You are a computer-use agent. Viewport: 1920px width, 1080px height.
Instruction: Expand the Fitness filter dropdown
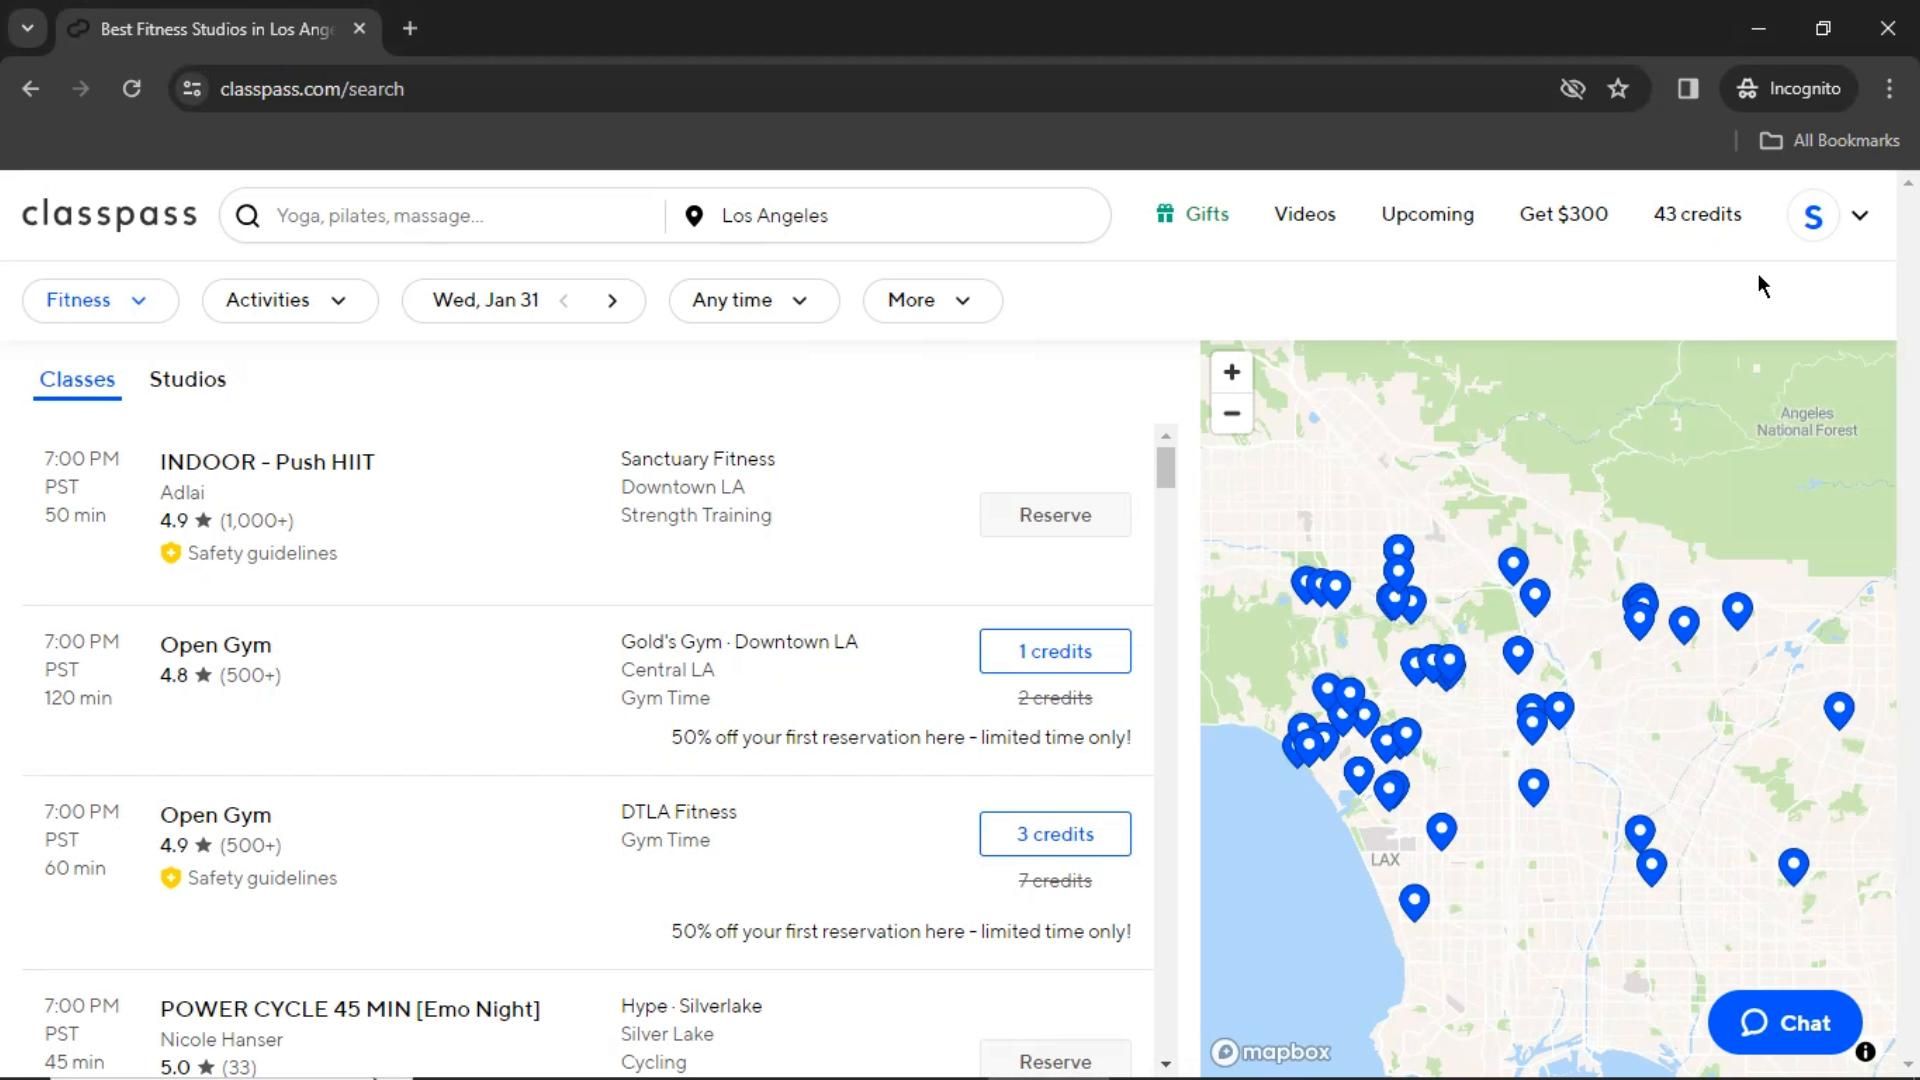[100, 301]
